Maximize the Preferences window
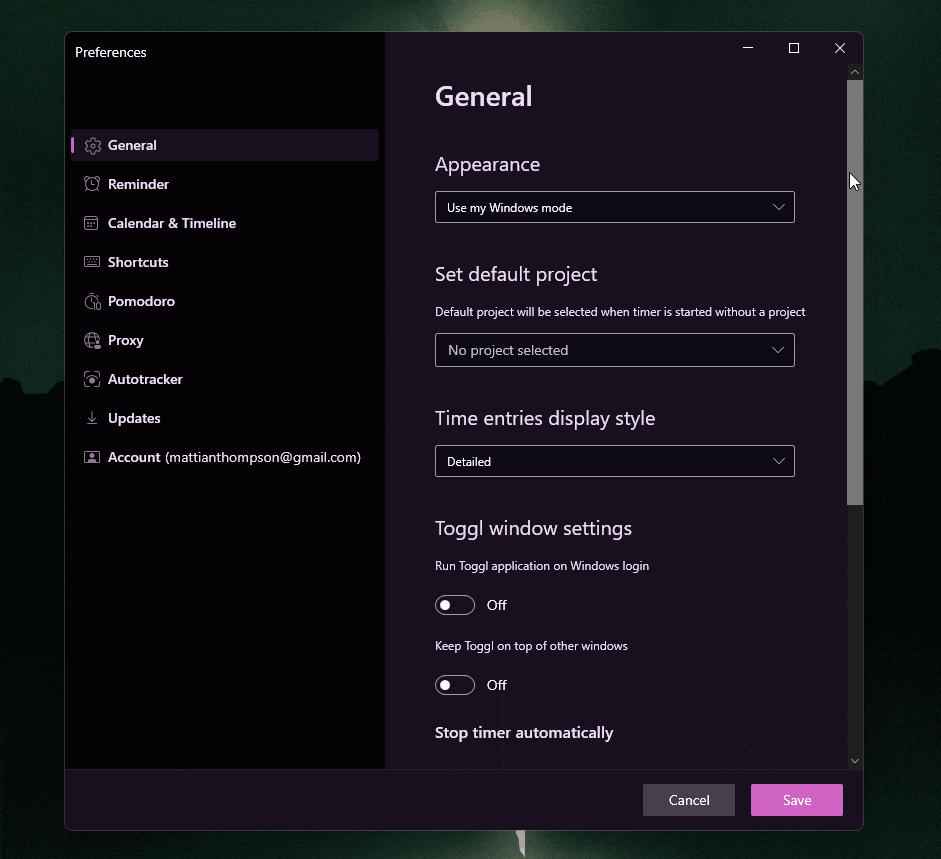 click(x=794, y=48)
